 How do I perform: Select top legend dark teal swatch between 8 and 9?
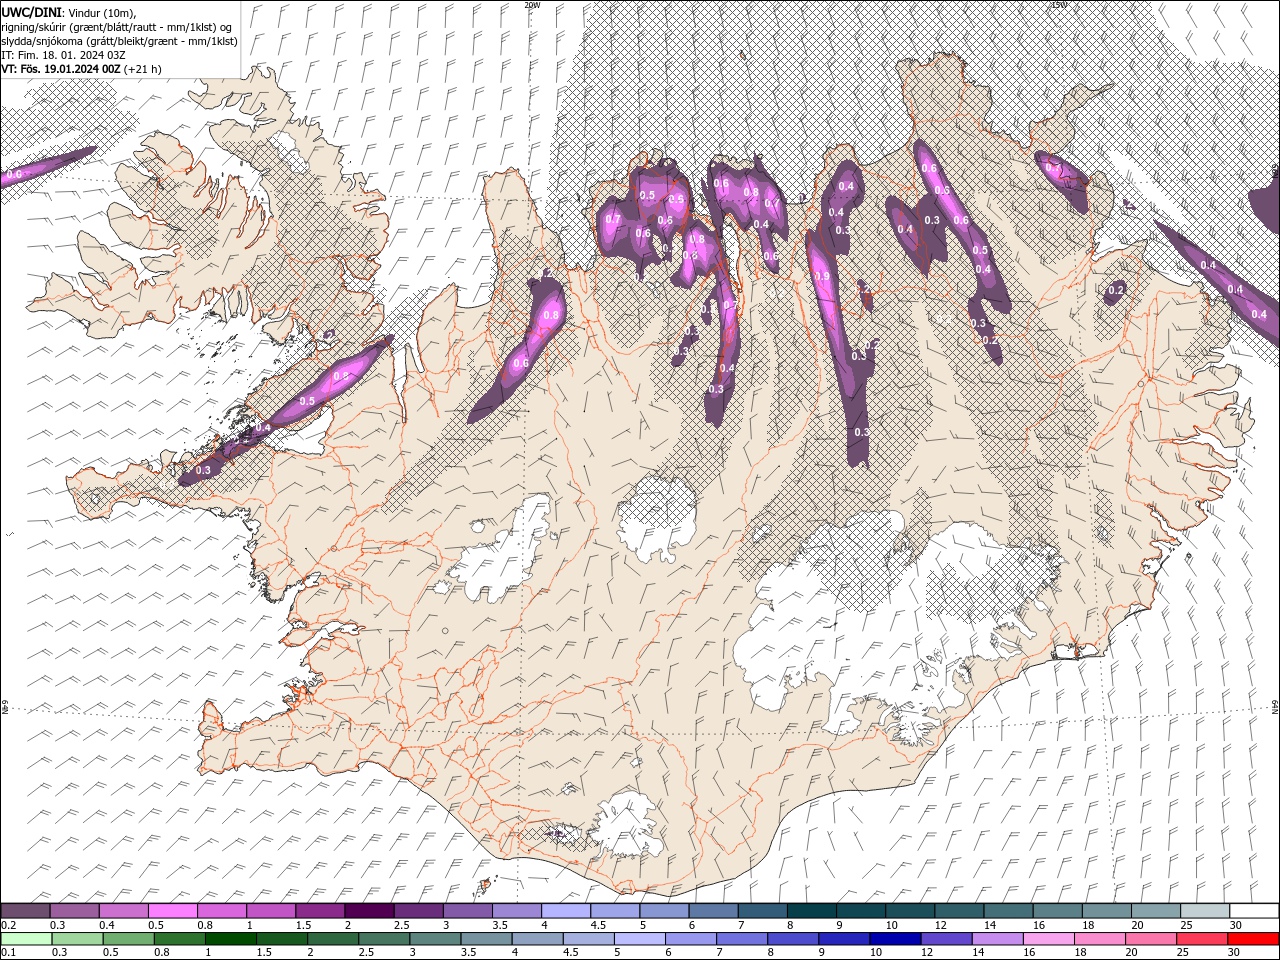click(x=812, y=911)
